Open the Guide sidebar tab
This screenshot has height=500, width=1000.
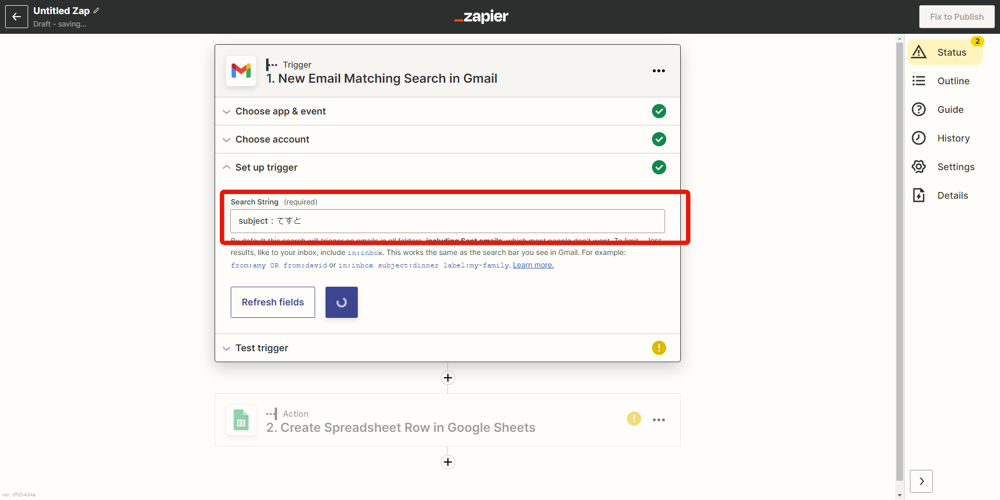[938, 110]
